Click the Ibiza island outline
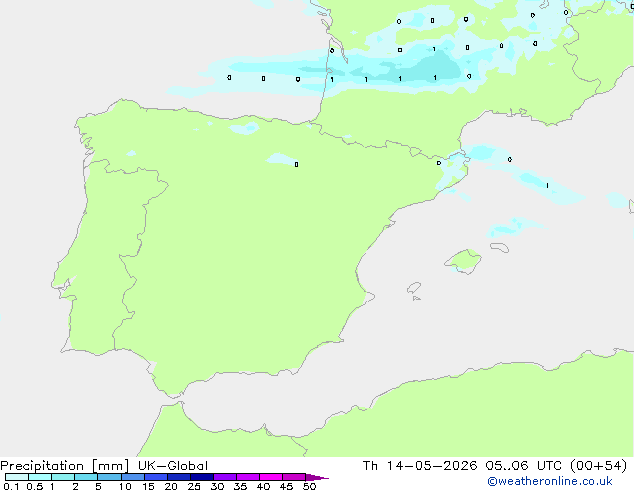634x490 pixels. pyautogui.click(x=414, y=288)
